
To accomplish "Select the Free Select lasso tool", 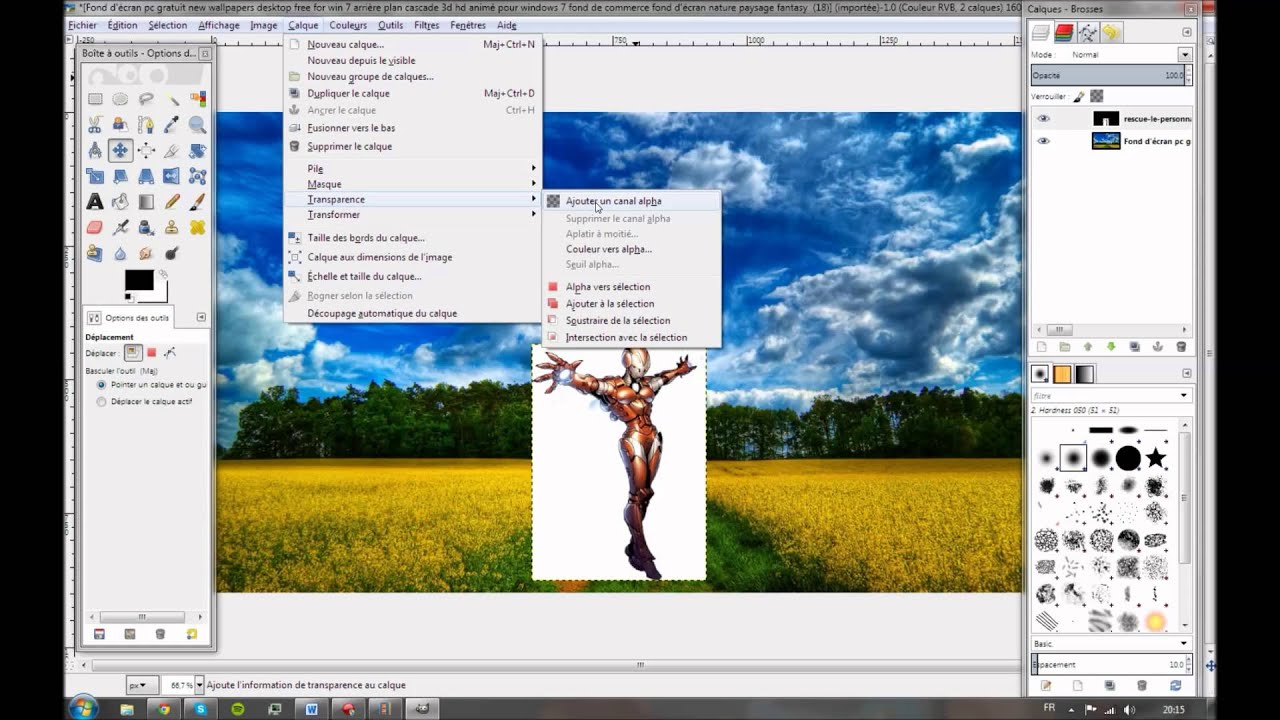I will pyautogui.click(x=146, y=99).
